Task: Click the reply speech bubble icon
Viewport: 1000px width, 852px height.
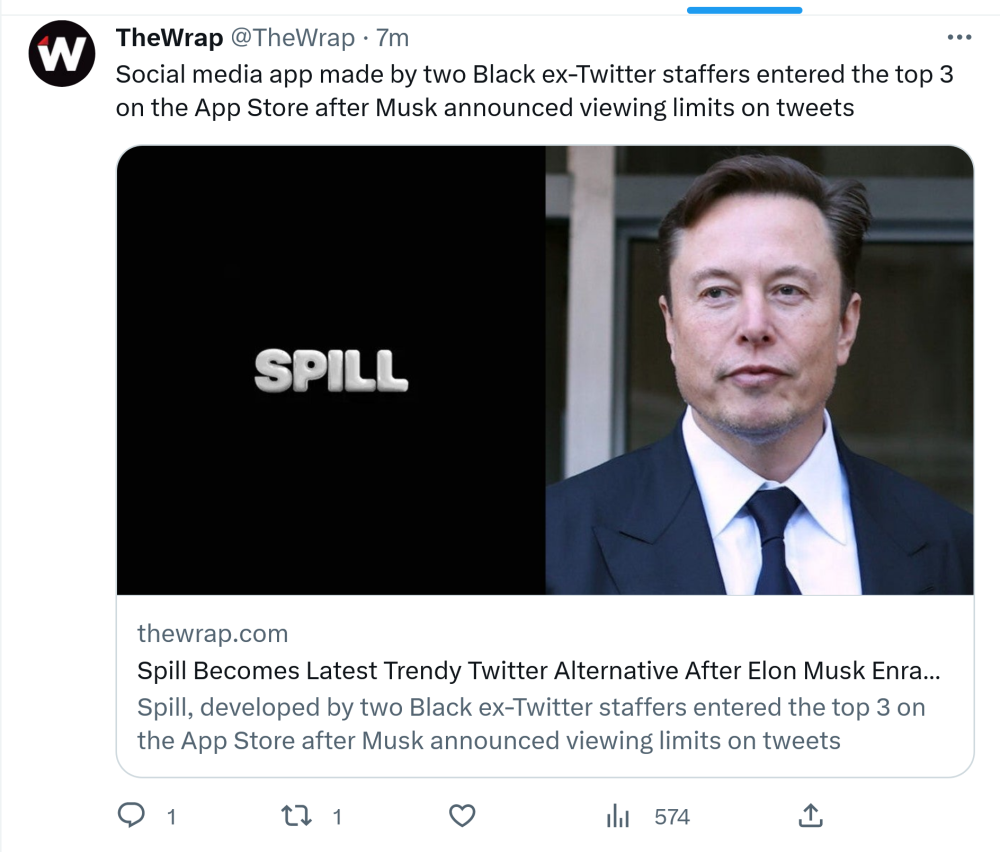Action: (x=132, y=816)
